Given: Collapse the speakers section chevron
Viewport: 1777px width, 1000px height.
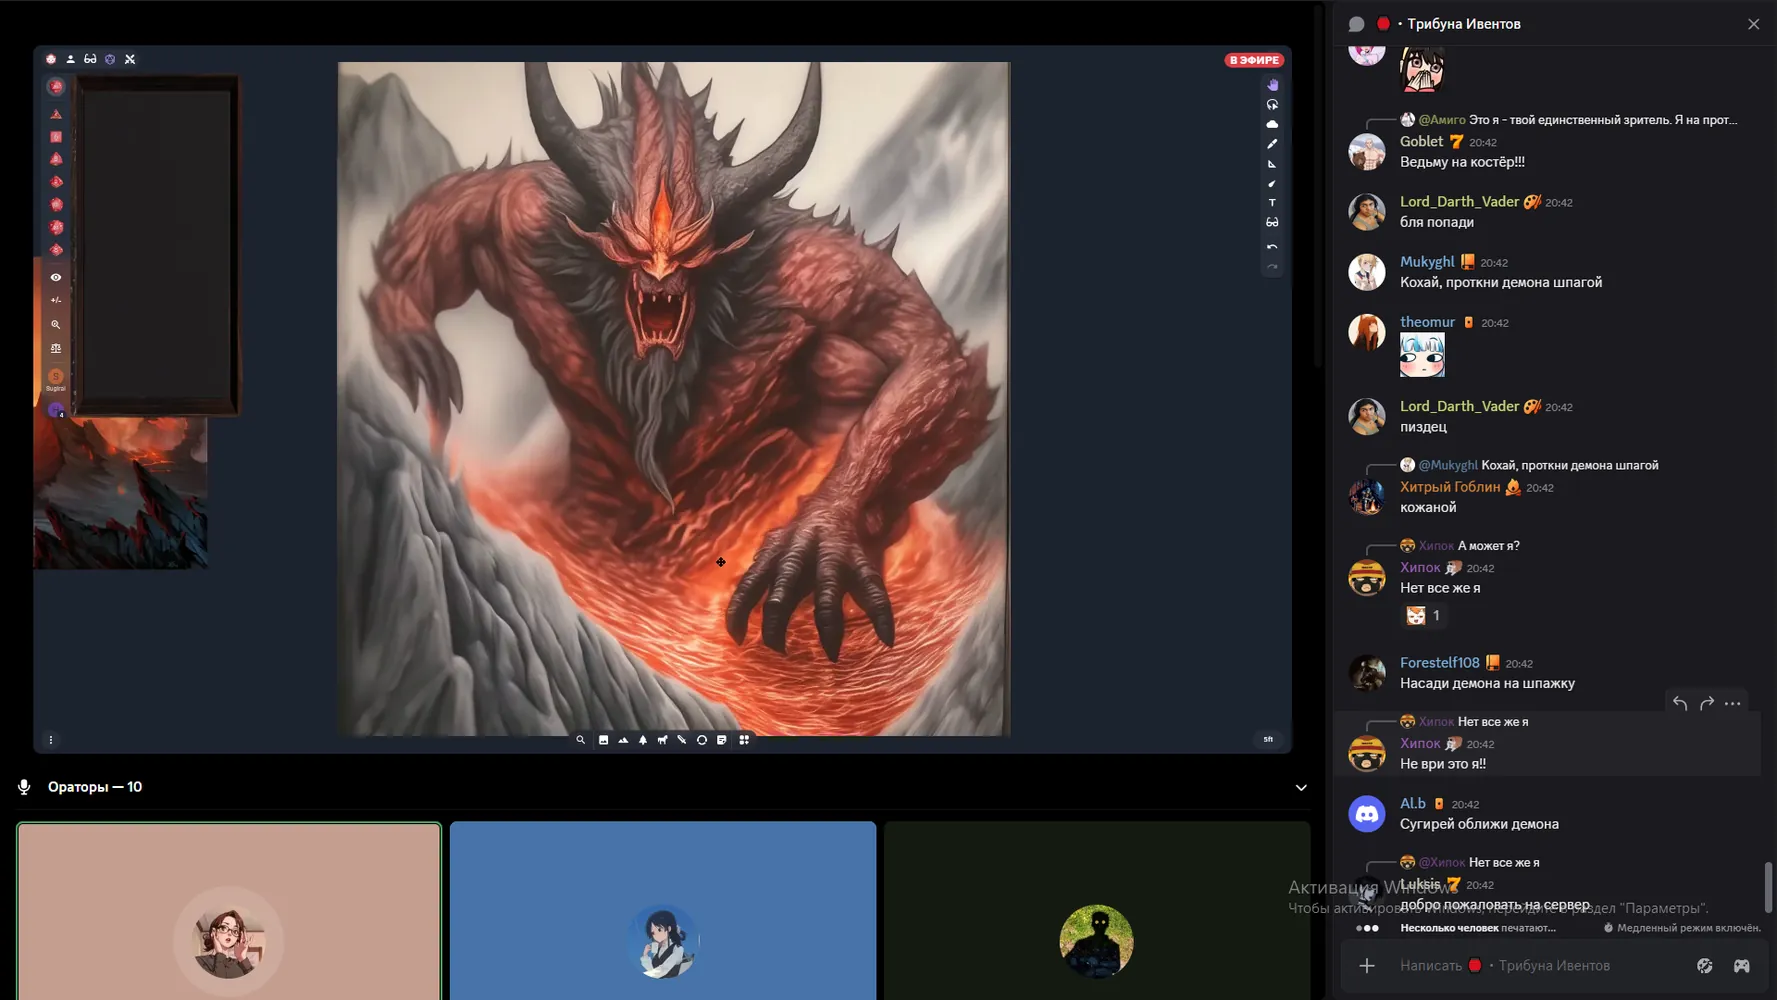Looking at the screenshot, I should (x=1301, y=788).
